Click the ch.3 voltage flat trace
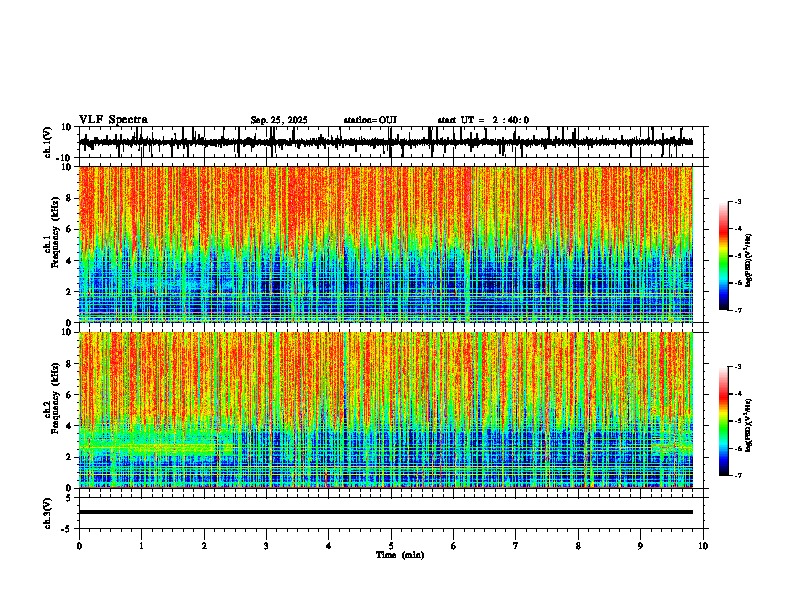The height and width of the screenshot is (612, 792). click(386, 512)
